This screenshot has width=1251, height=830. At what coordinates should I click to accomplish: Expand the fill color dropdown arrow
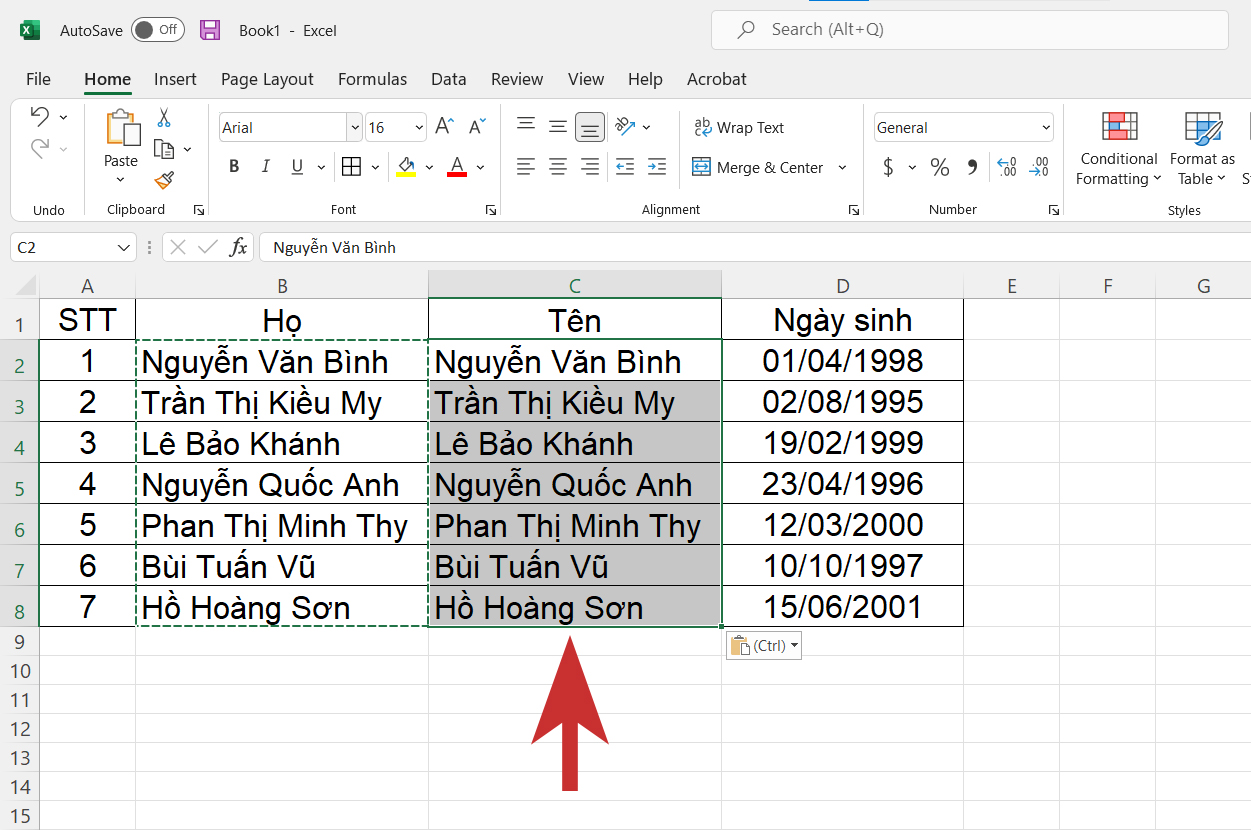pyautogui.click(x=429, y=167)
